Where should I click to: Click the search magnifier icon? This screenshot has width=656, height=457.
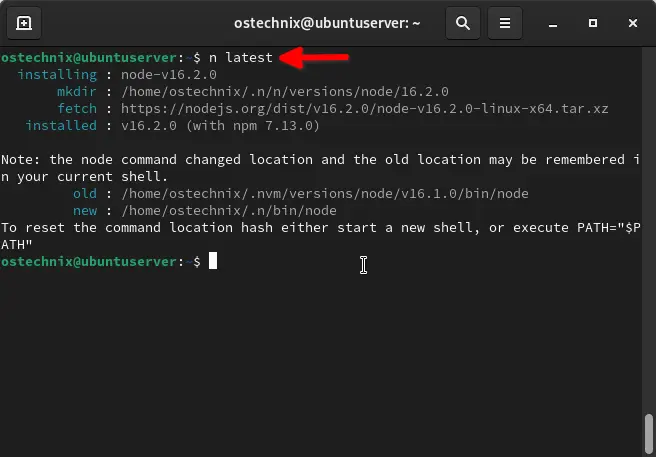click(x=463, y=23)
